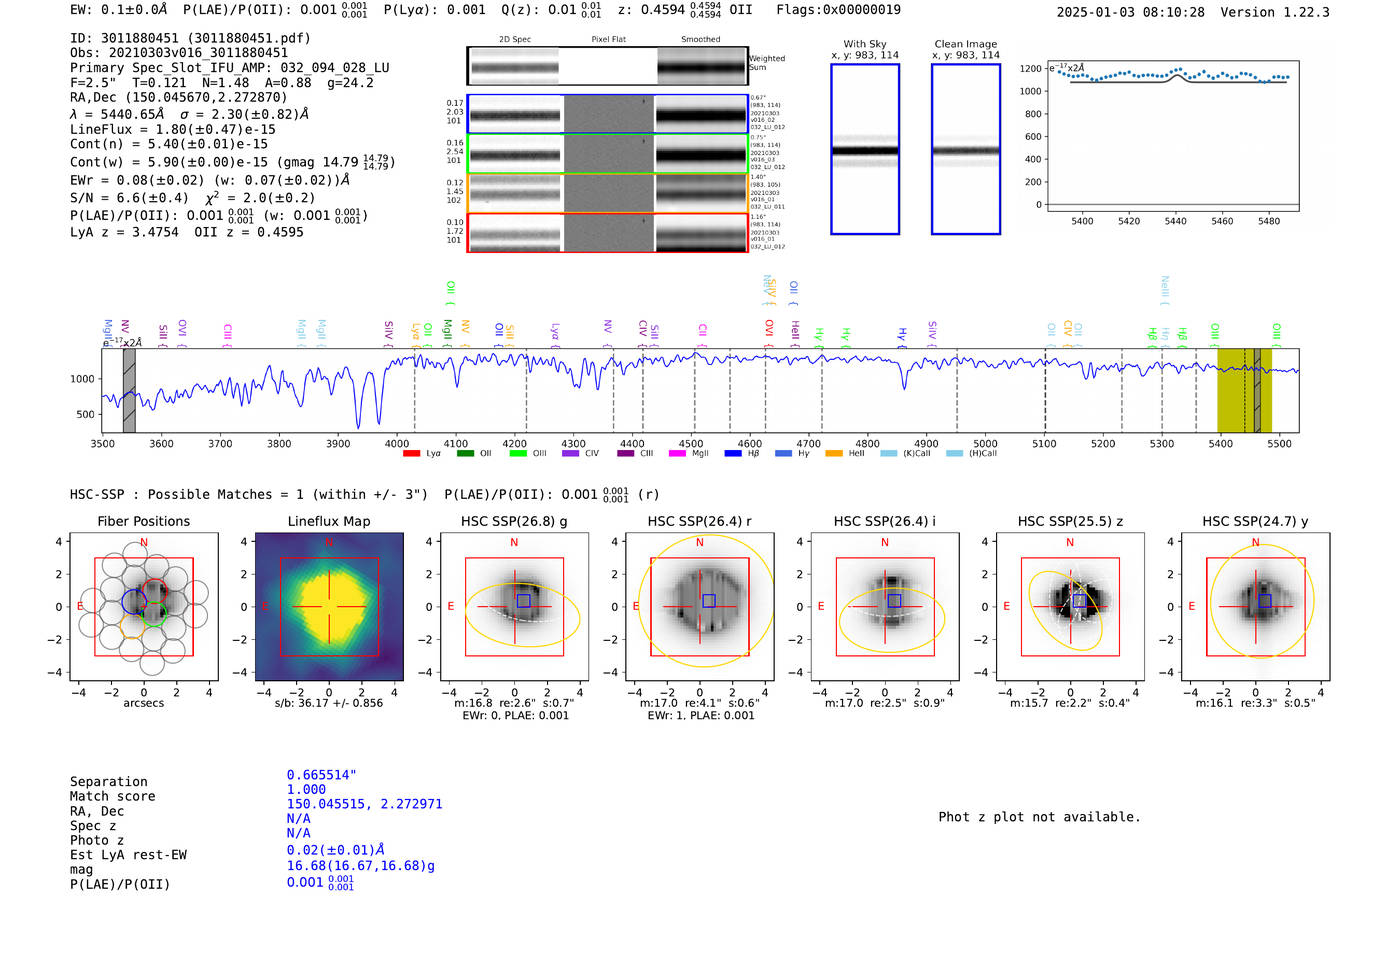This screenshot has height=953, width=1400.
Task: Open the HSC SSP(25.5) z cutout
Action: tap(1070, 607)
